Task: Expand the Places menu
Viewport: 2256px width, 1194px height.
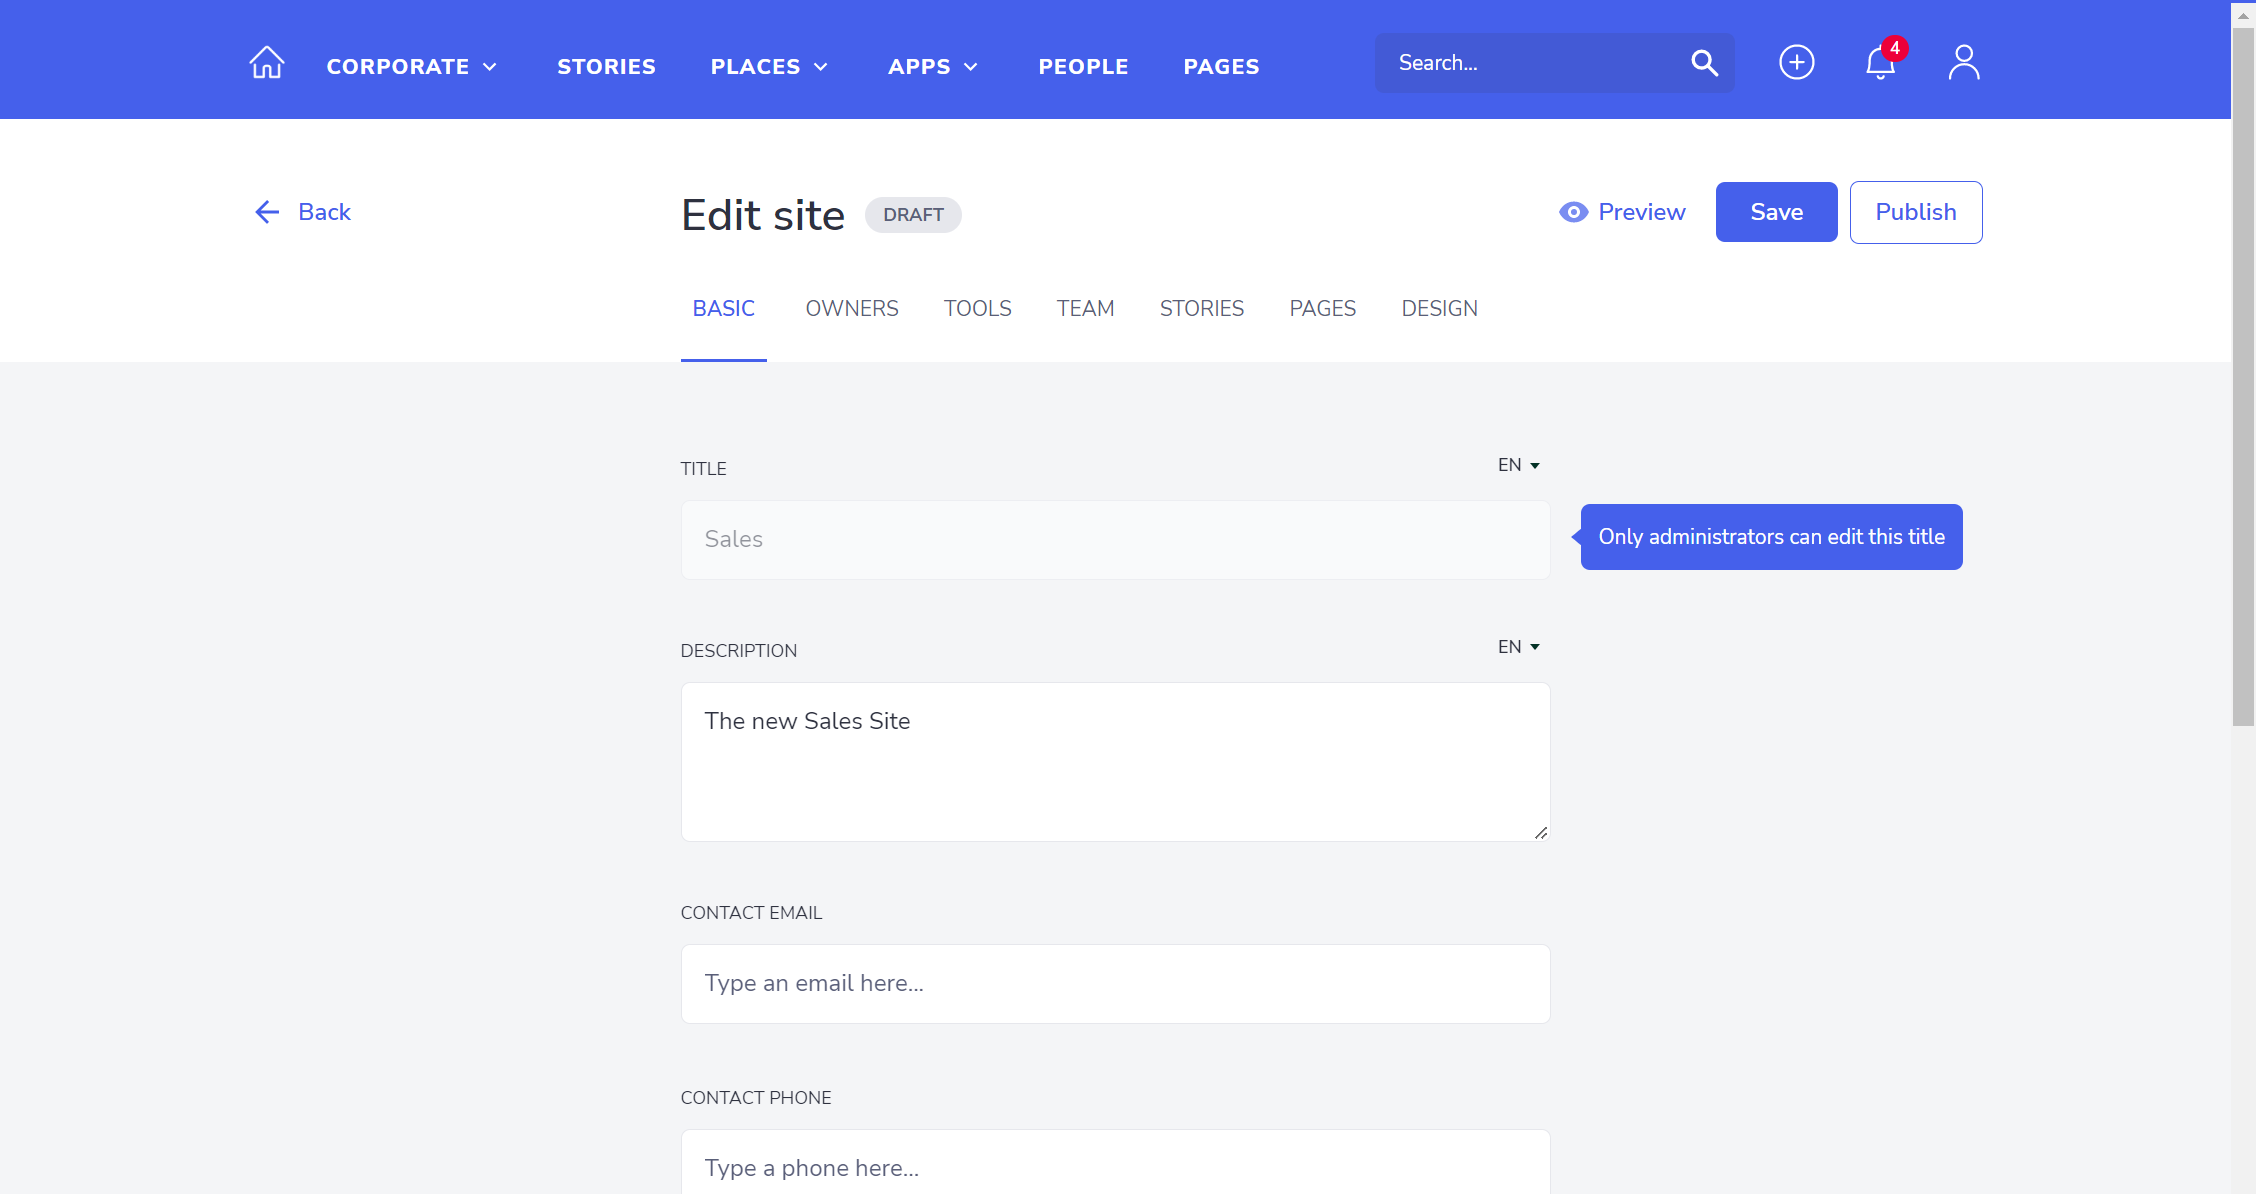Action: pyautogui.click(x=769, y=67)
